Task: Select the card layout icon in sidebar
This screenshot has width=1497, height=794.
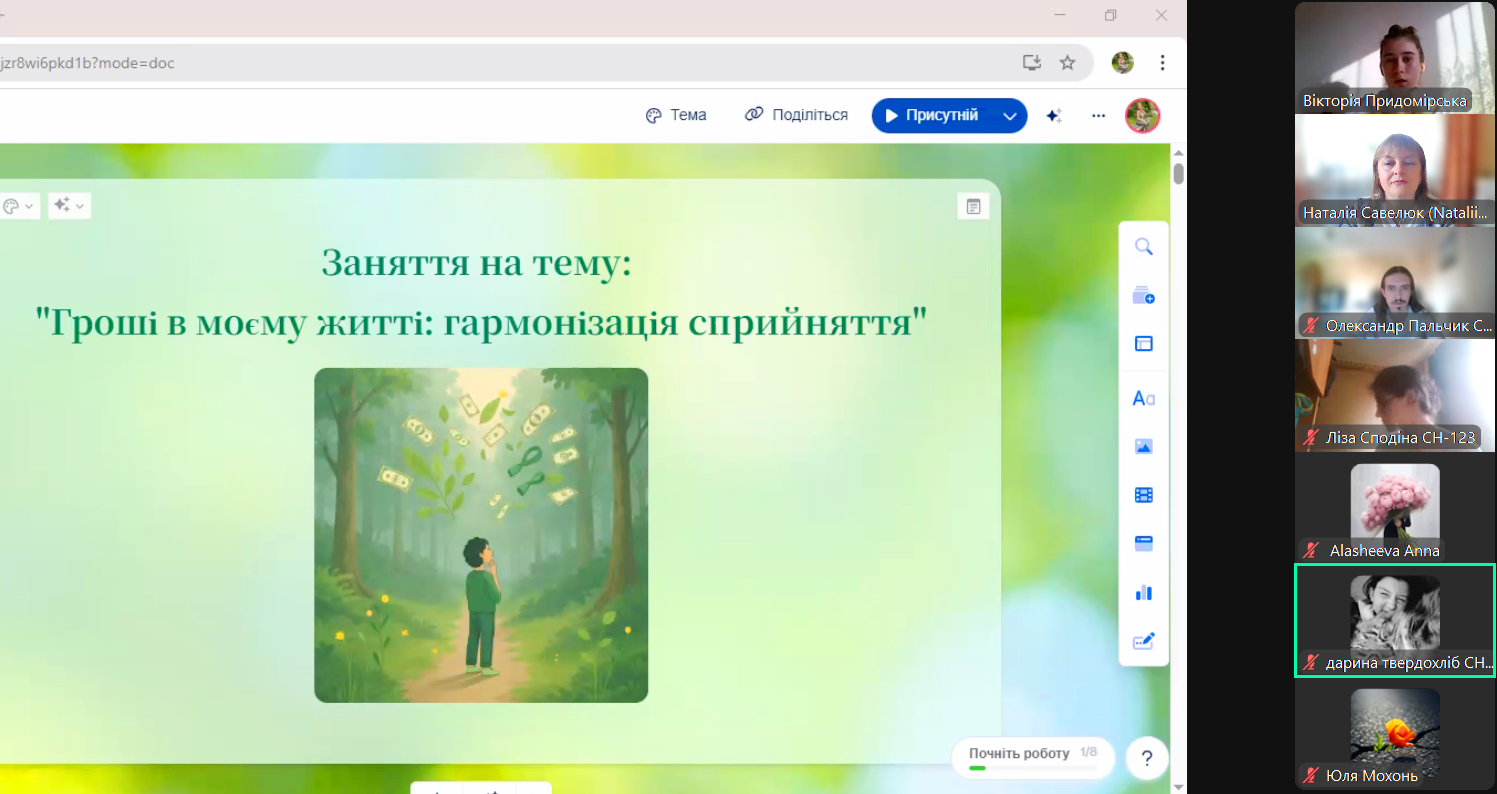Action: [x=1143, y=343]
